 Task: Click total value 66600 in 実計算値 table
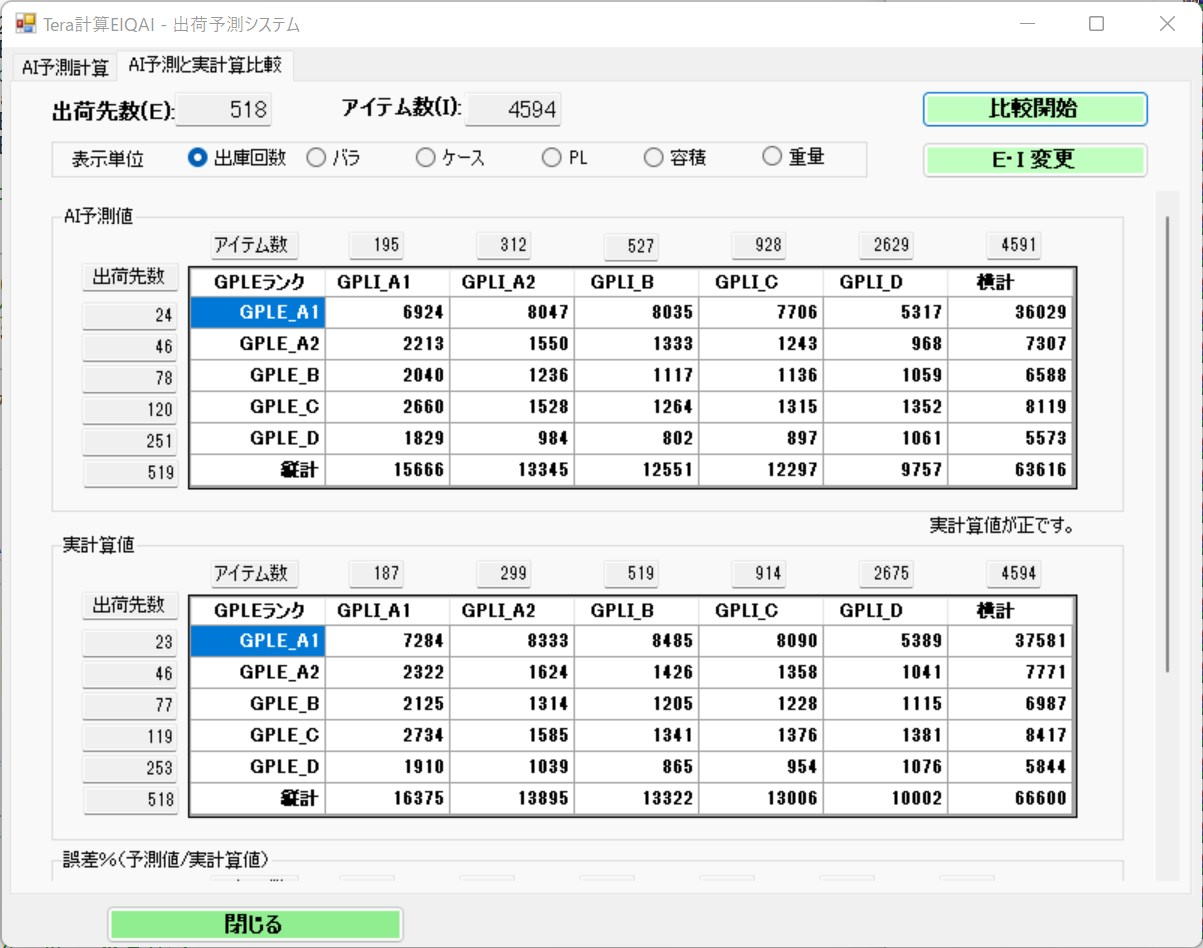(1011, 799)
